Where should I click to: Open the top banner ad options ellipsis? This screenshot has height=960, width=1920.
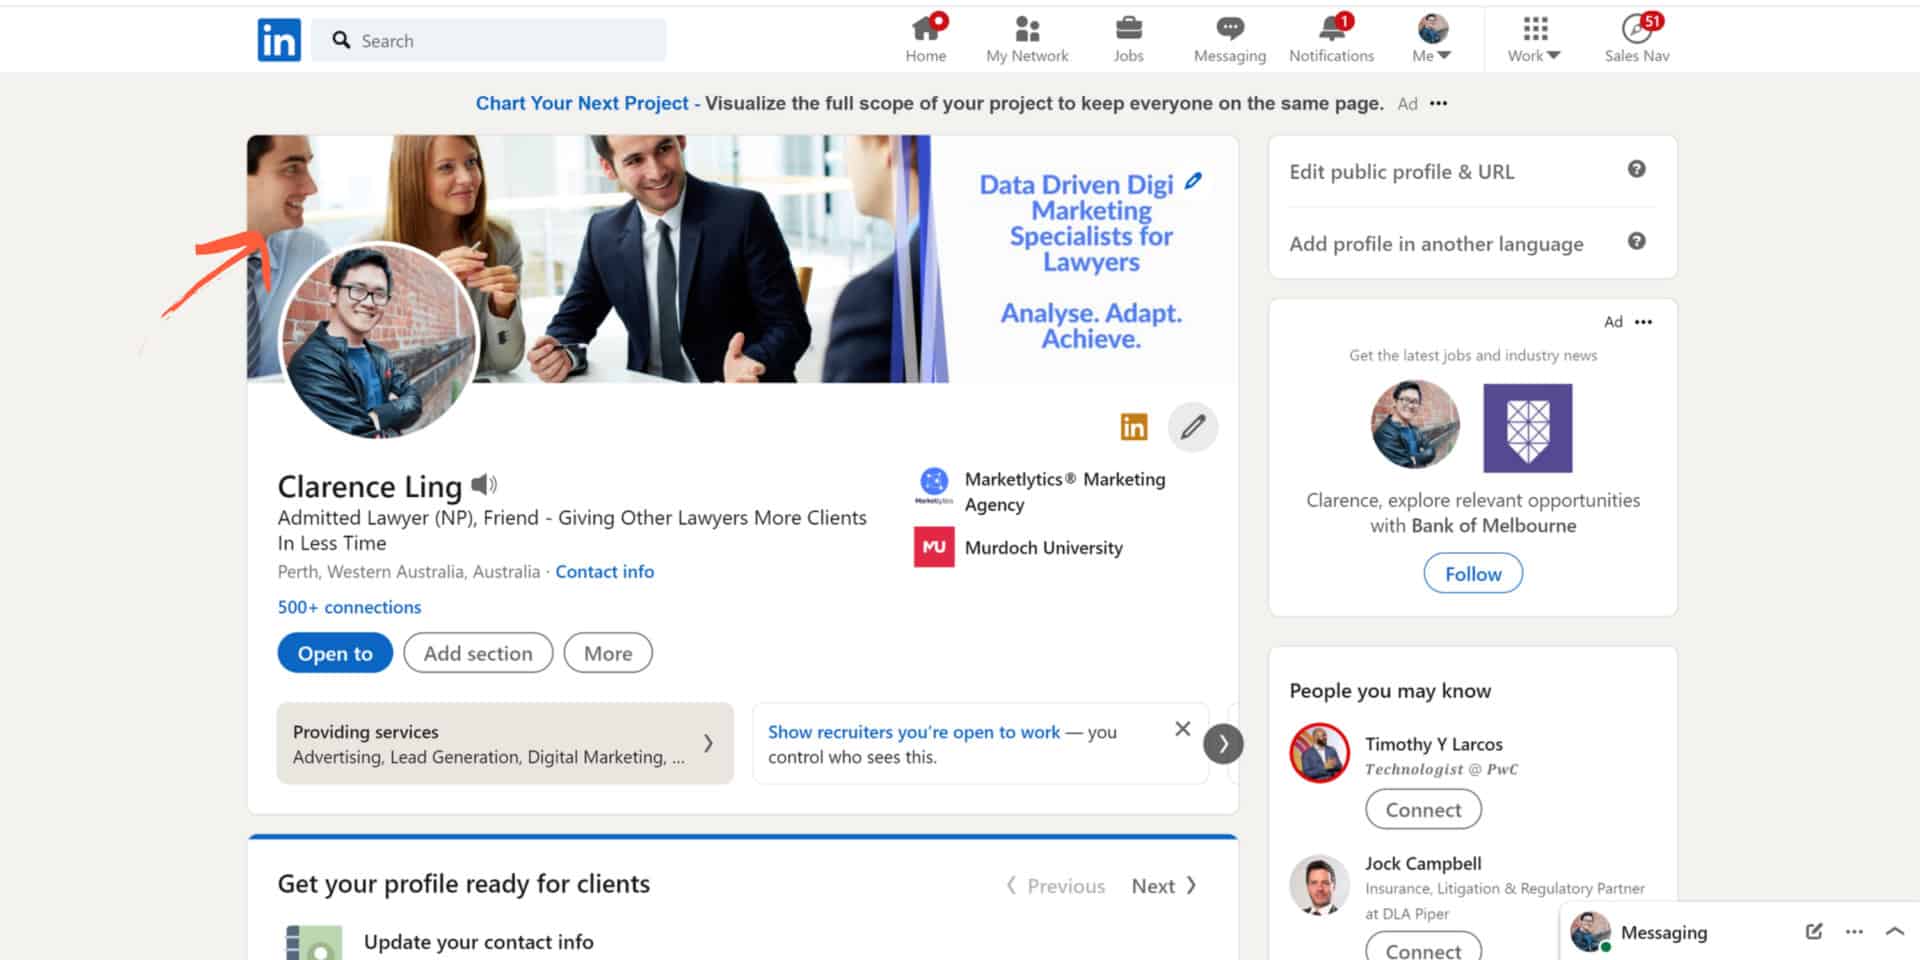(1438, 103)
